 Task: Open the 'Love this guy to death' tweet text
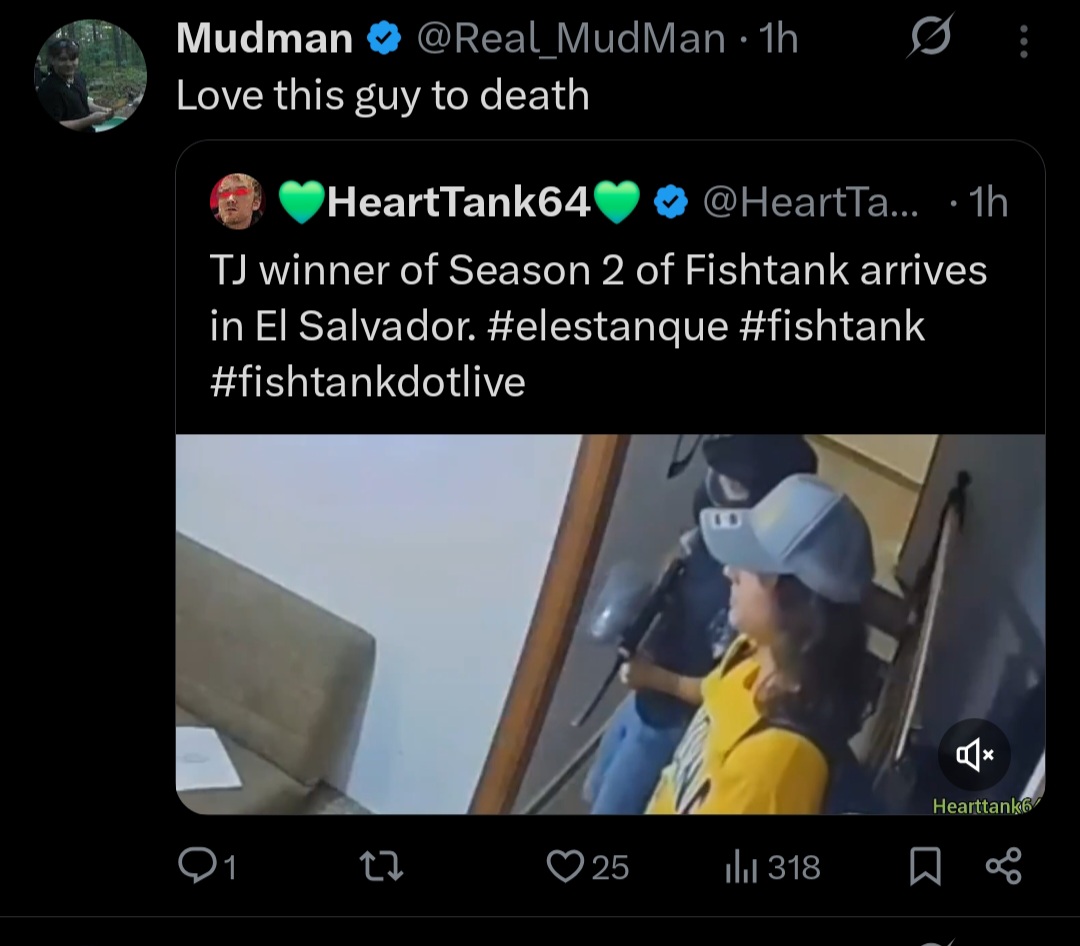(x=383, y=95)
